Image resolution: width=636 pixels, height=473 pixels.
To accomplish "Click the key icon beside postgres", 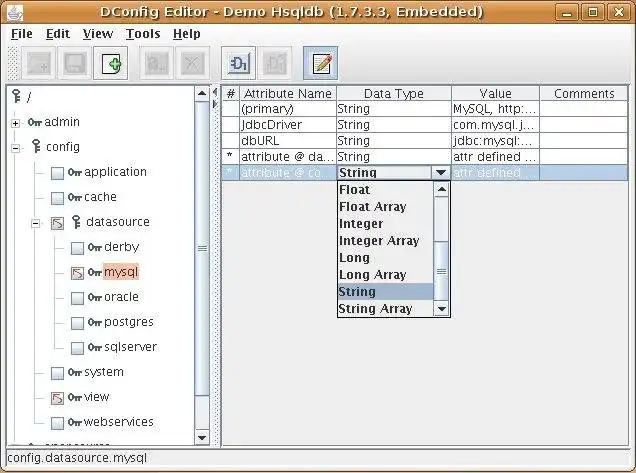I will tap(95, 322).
